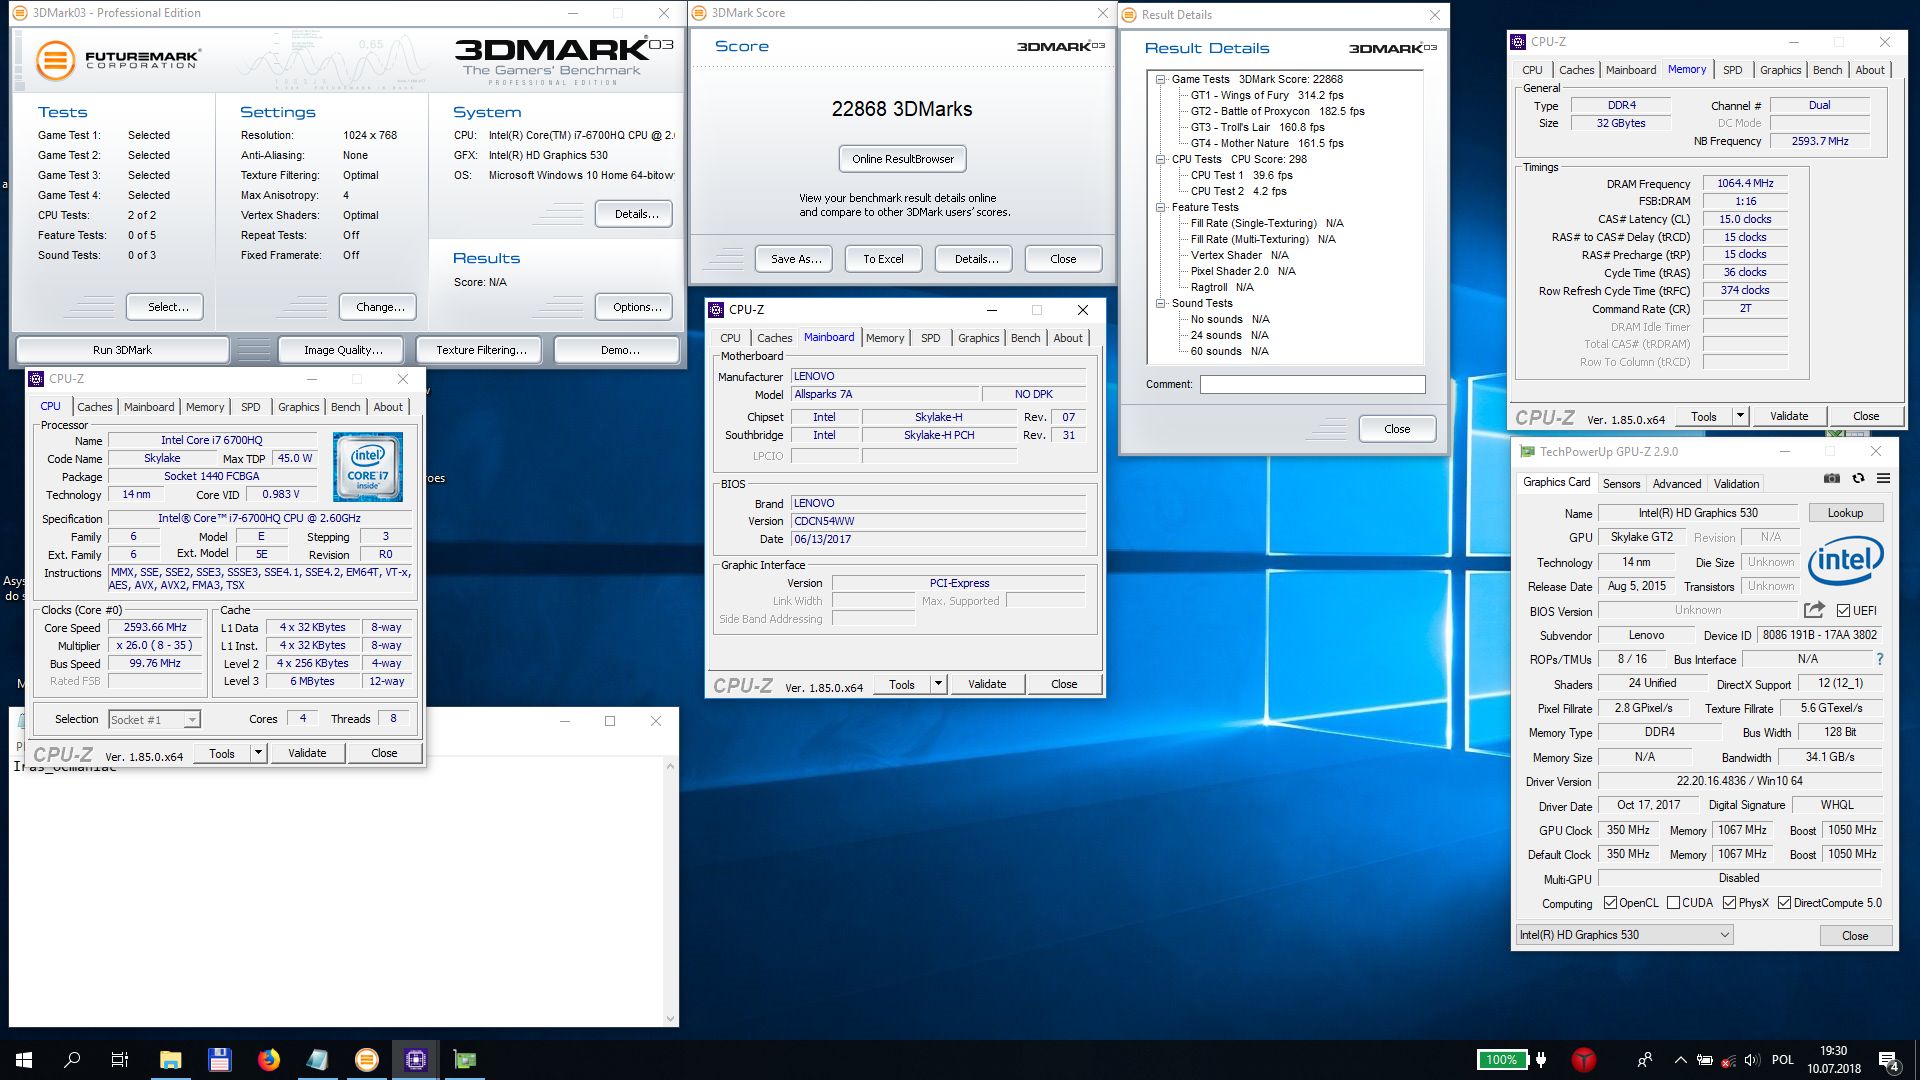The image size is (1920, 1080).
Task: Click the Bus Interface question mark
Action: point(1880,659)
